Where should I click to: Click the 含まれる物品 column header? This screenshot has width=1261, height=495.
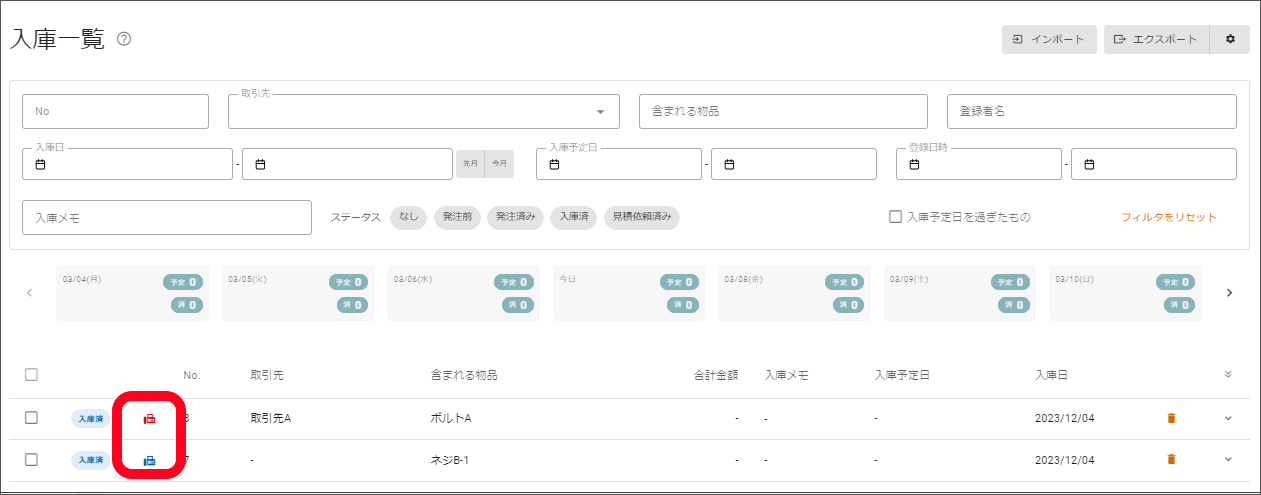(x=464, y=375)
